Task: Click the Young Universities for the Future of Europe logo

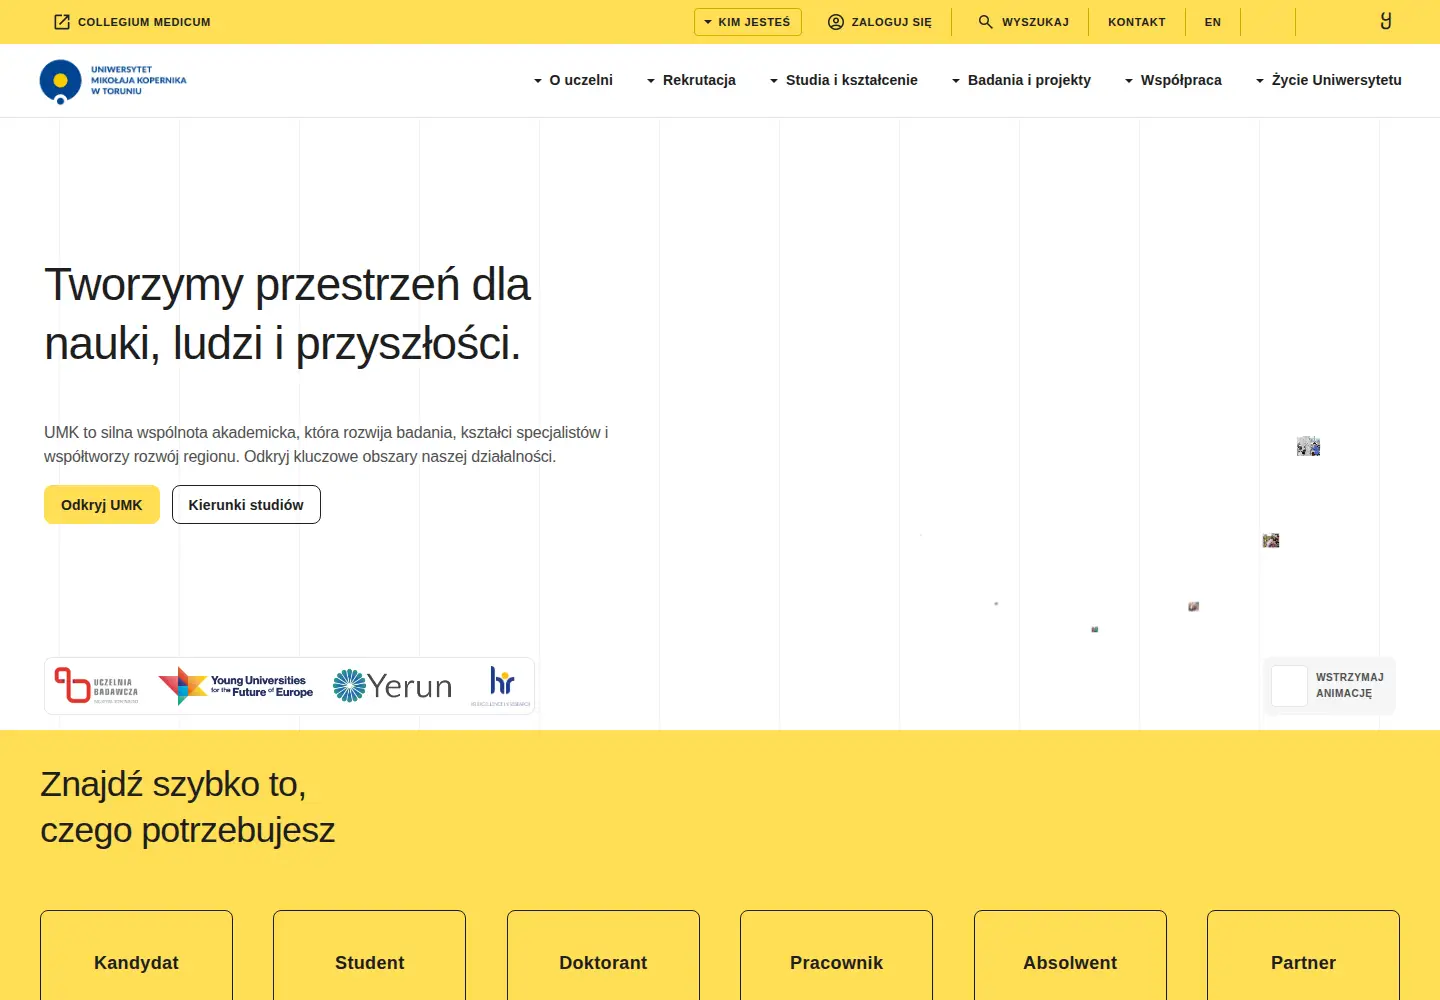Action: tap(236, 686)
